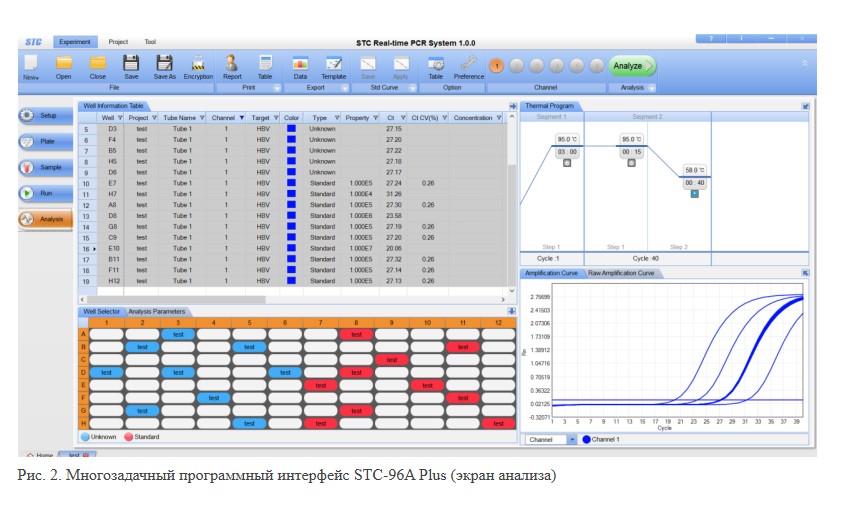
Task: Switch to the Raw Amplification Curve tab
Action: pyautogui.click(x=620, y=273)
